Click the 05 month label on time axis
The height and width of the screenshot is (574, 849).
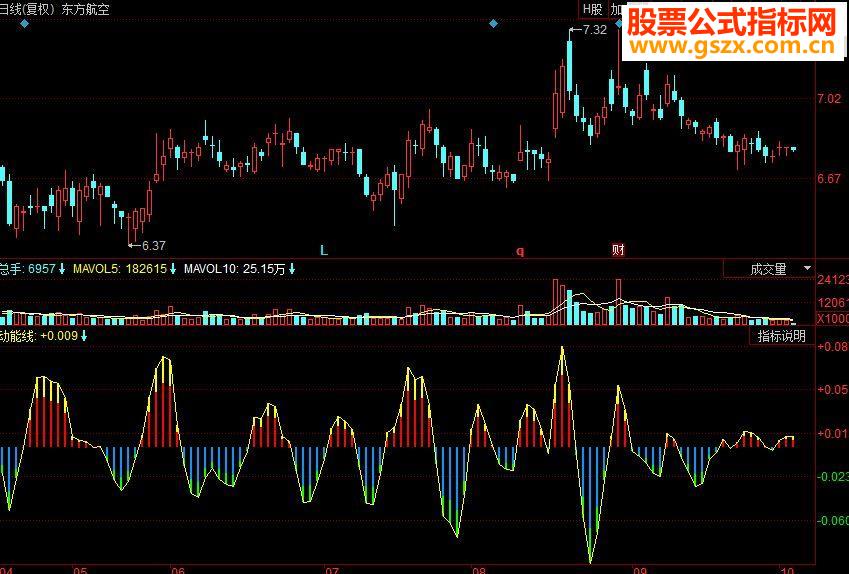pyautogui.click(x=80, y=570)
